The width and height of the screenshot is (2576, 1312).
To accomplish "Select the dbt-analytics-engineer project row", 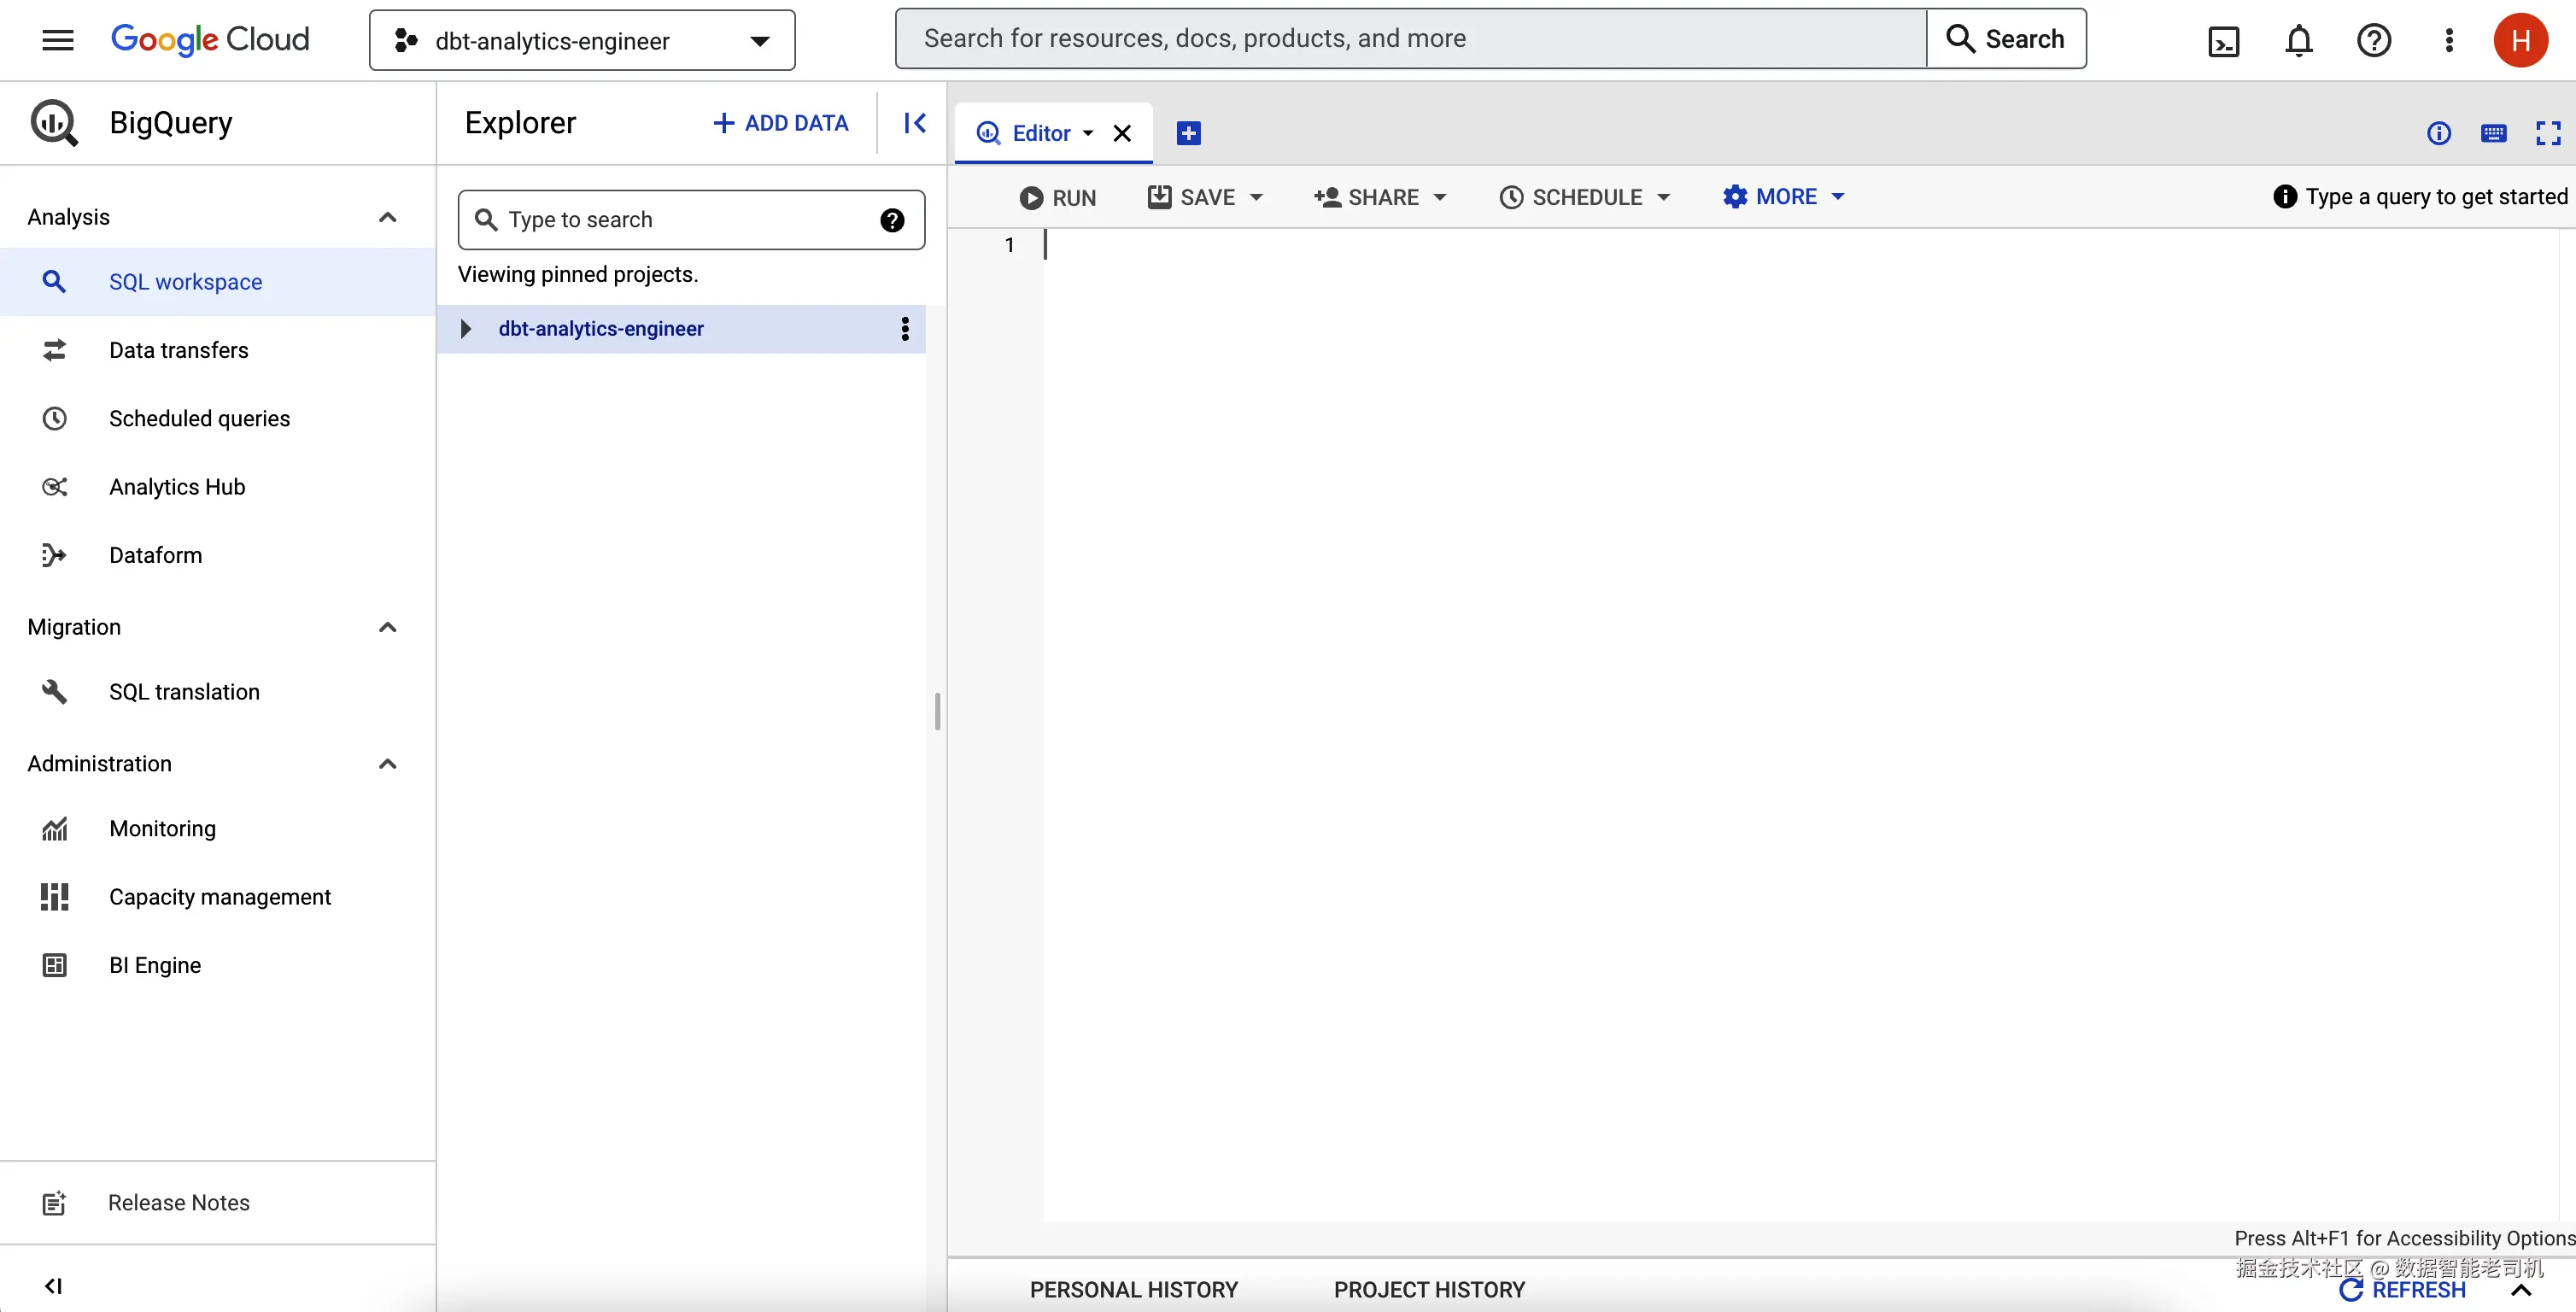I will 681,329.
